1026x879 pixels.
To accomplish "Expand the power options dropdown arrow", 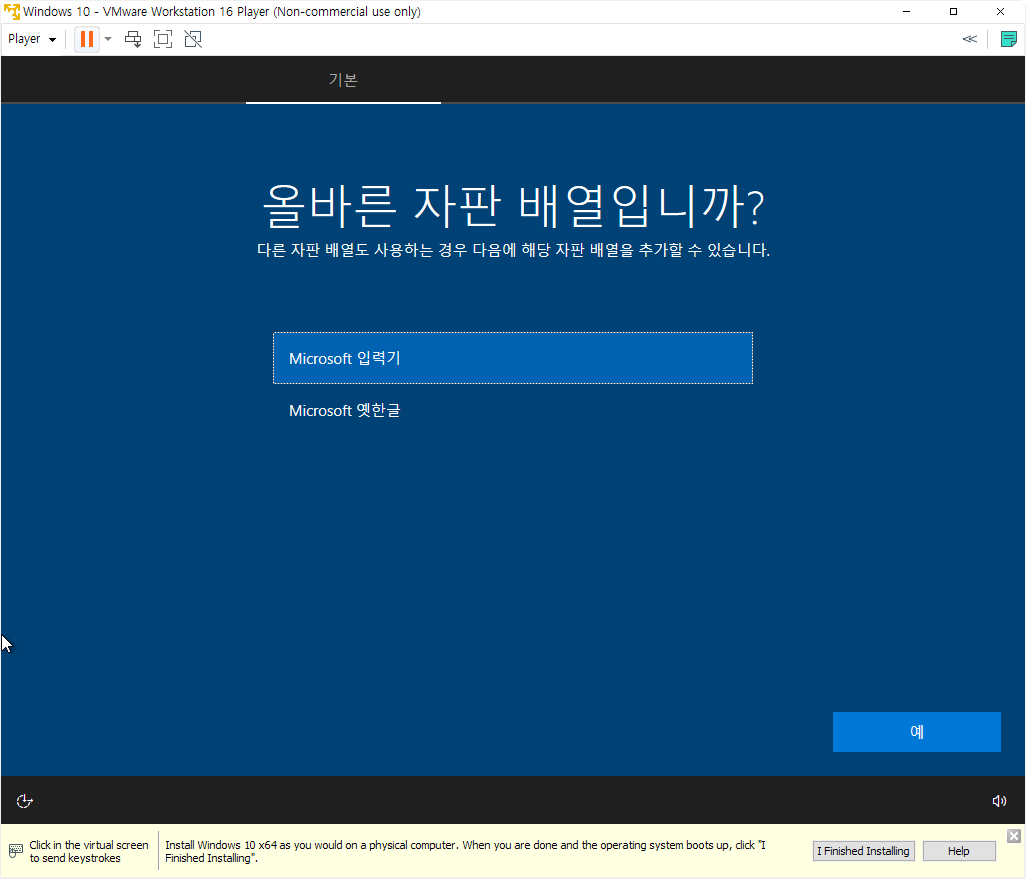I will [x=108, y=39].
